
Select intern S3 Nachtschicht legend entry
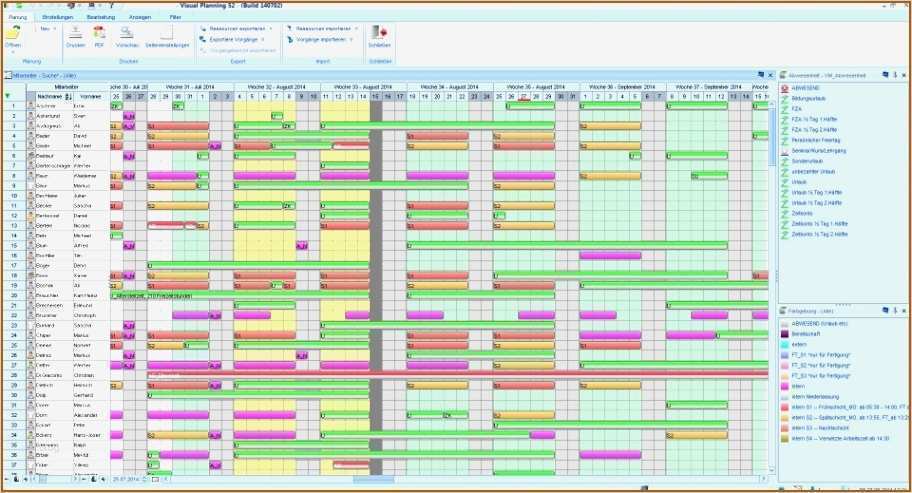coord(820,428)
